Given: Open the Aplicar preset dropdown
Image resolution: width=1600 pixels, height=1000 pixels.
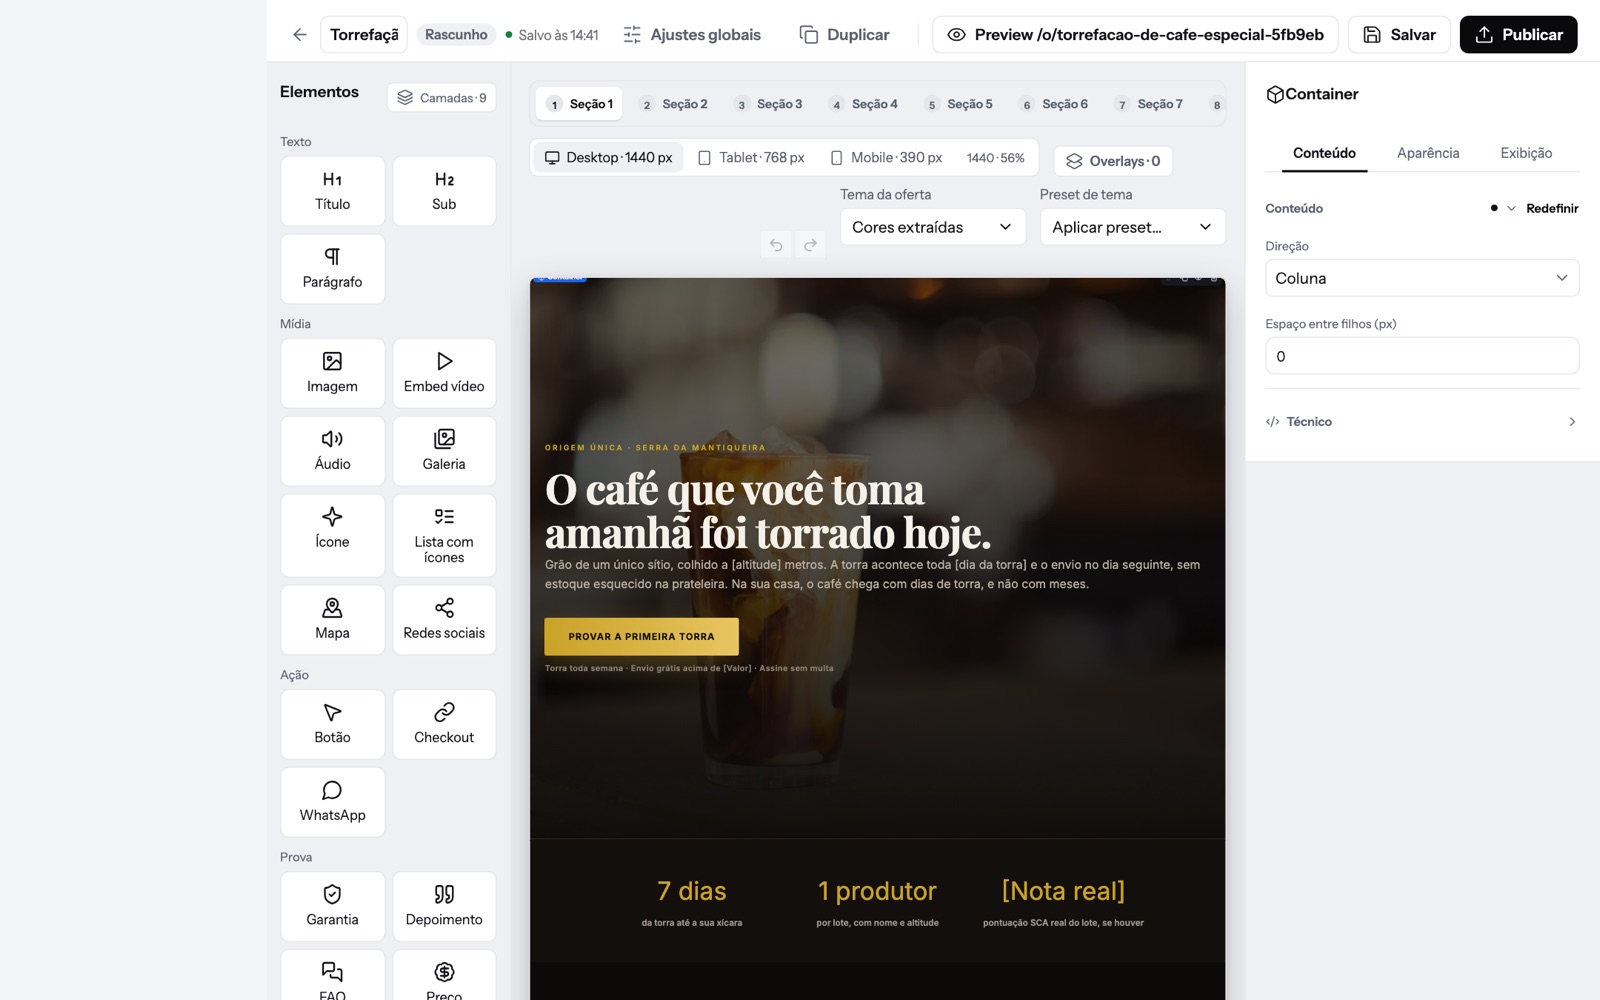Looking at the screenshot, I should [x=1132, y=227].
